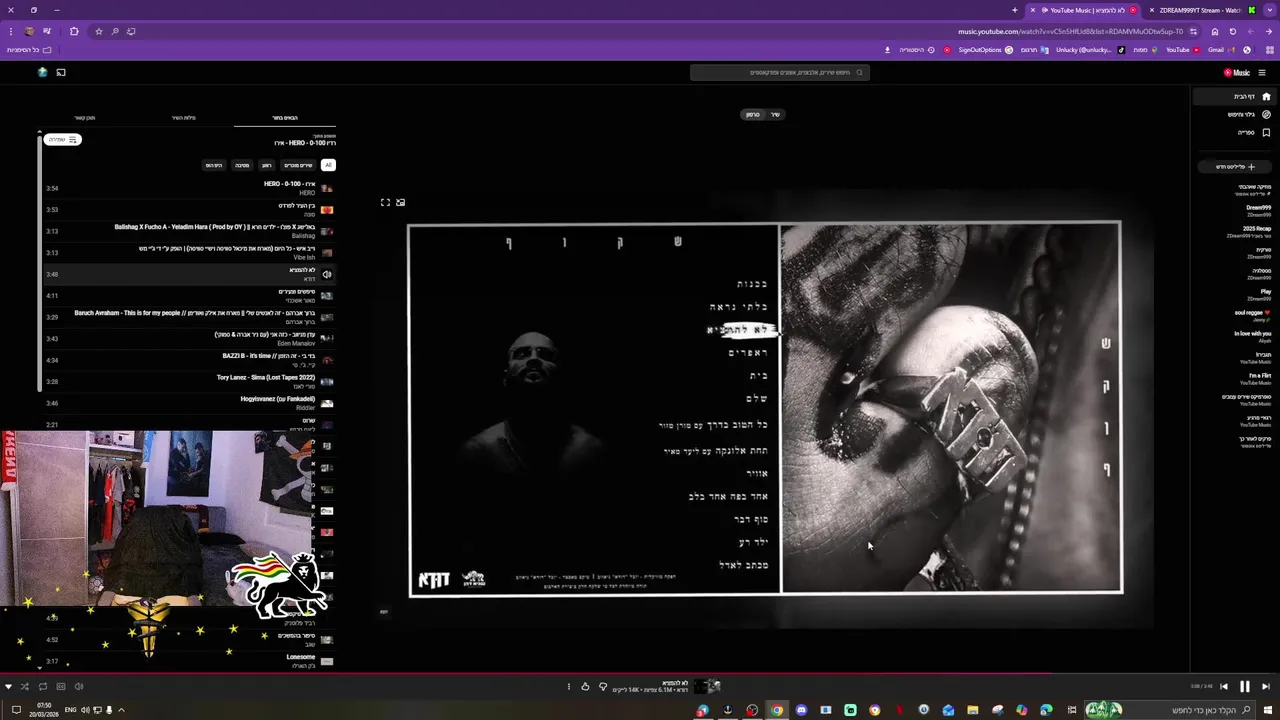
Task: Play the Eden Manalov song in queue
Action: pos(188,339)
